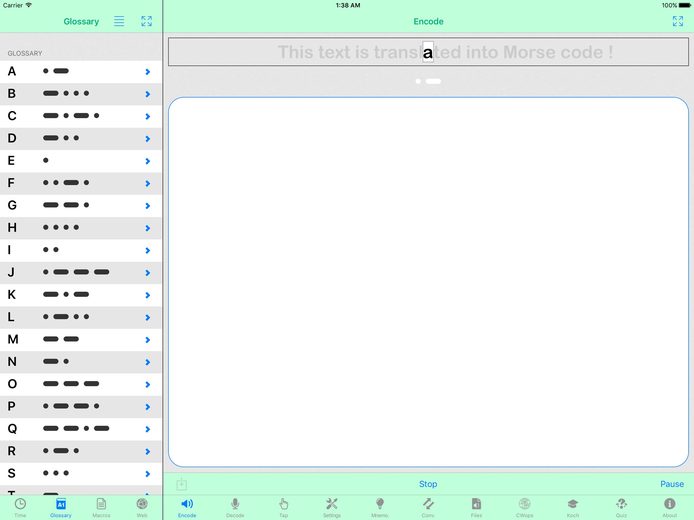This screenshot has width=694, height=520.
Task: Select the letter P glossary row
Action: click(81, 406)
